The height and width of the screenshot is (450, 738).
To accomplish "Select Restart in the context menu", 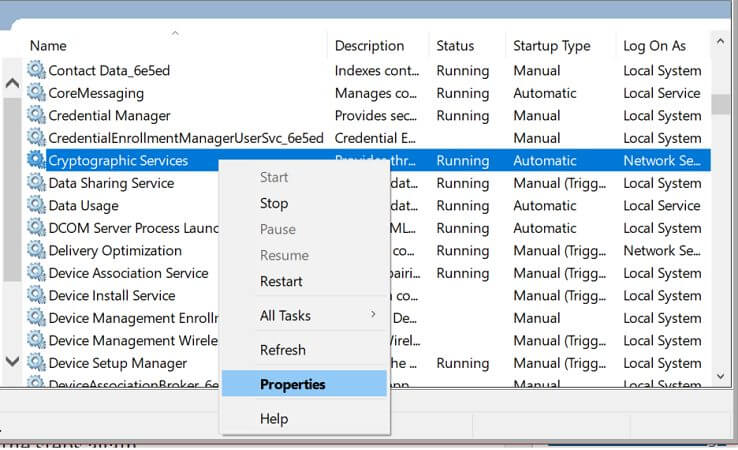I will point(281,281).
